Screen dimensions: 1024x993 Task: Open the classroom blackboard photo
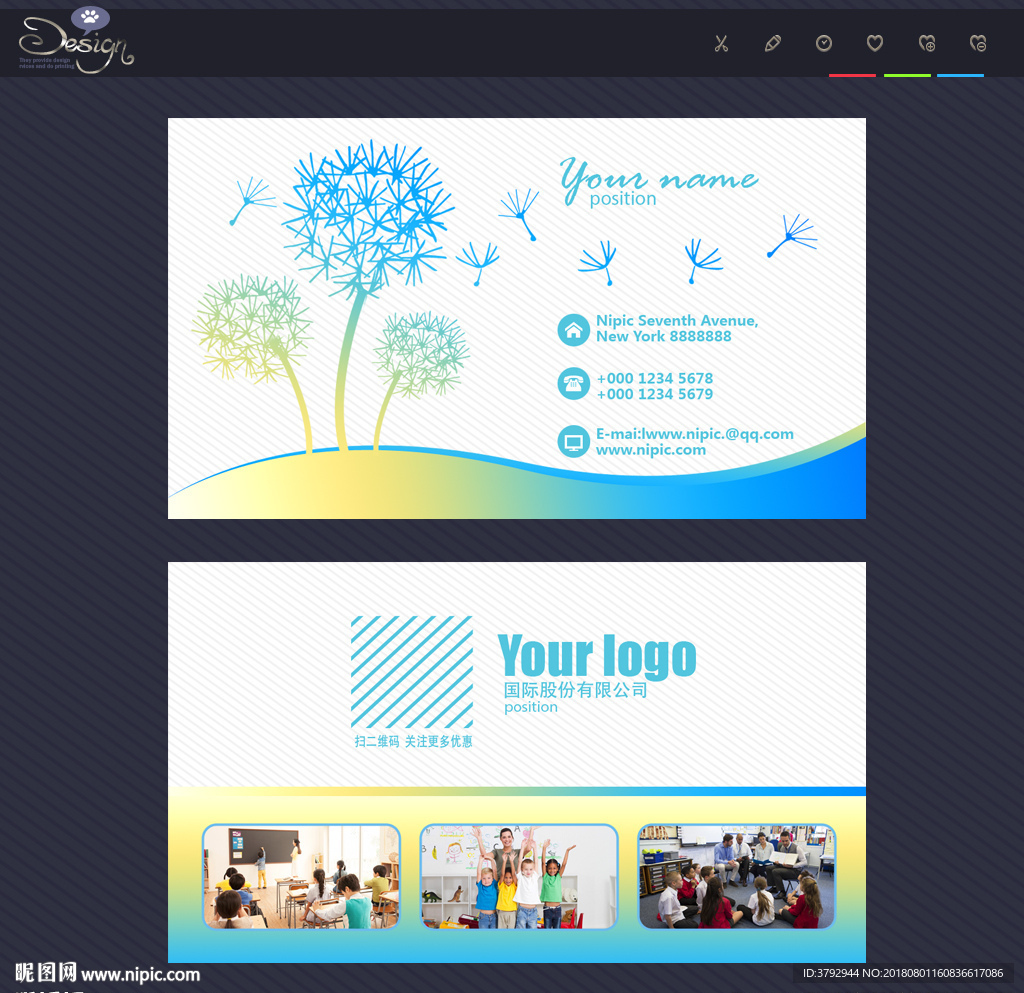point(301,876)
